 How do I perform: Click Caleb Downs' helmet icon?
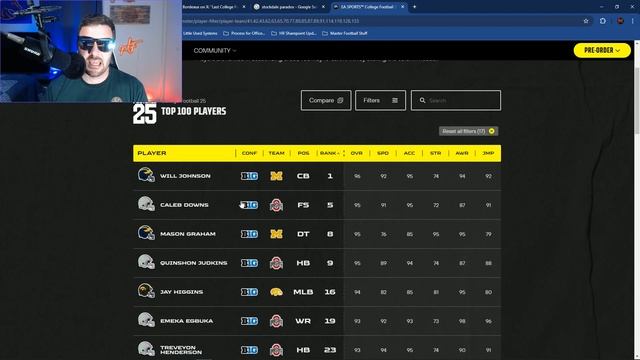(x=146, y=204)
